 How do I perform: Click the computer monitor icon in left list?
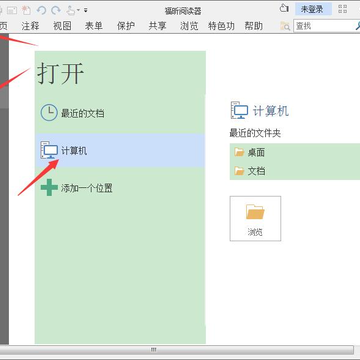49,150
